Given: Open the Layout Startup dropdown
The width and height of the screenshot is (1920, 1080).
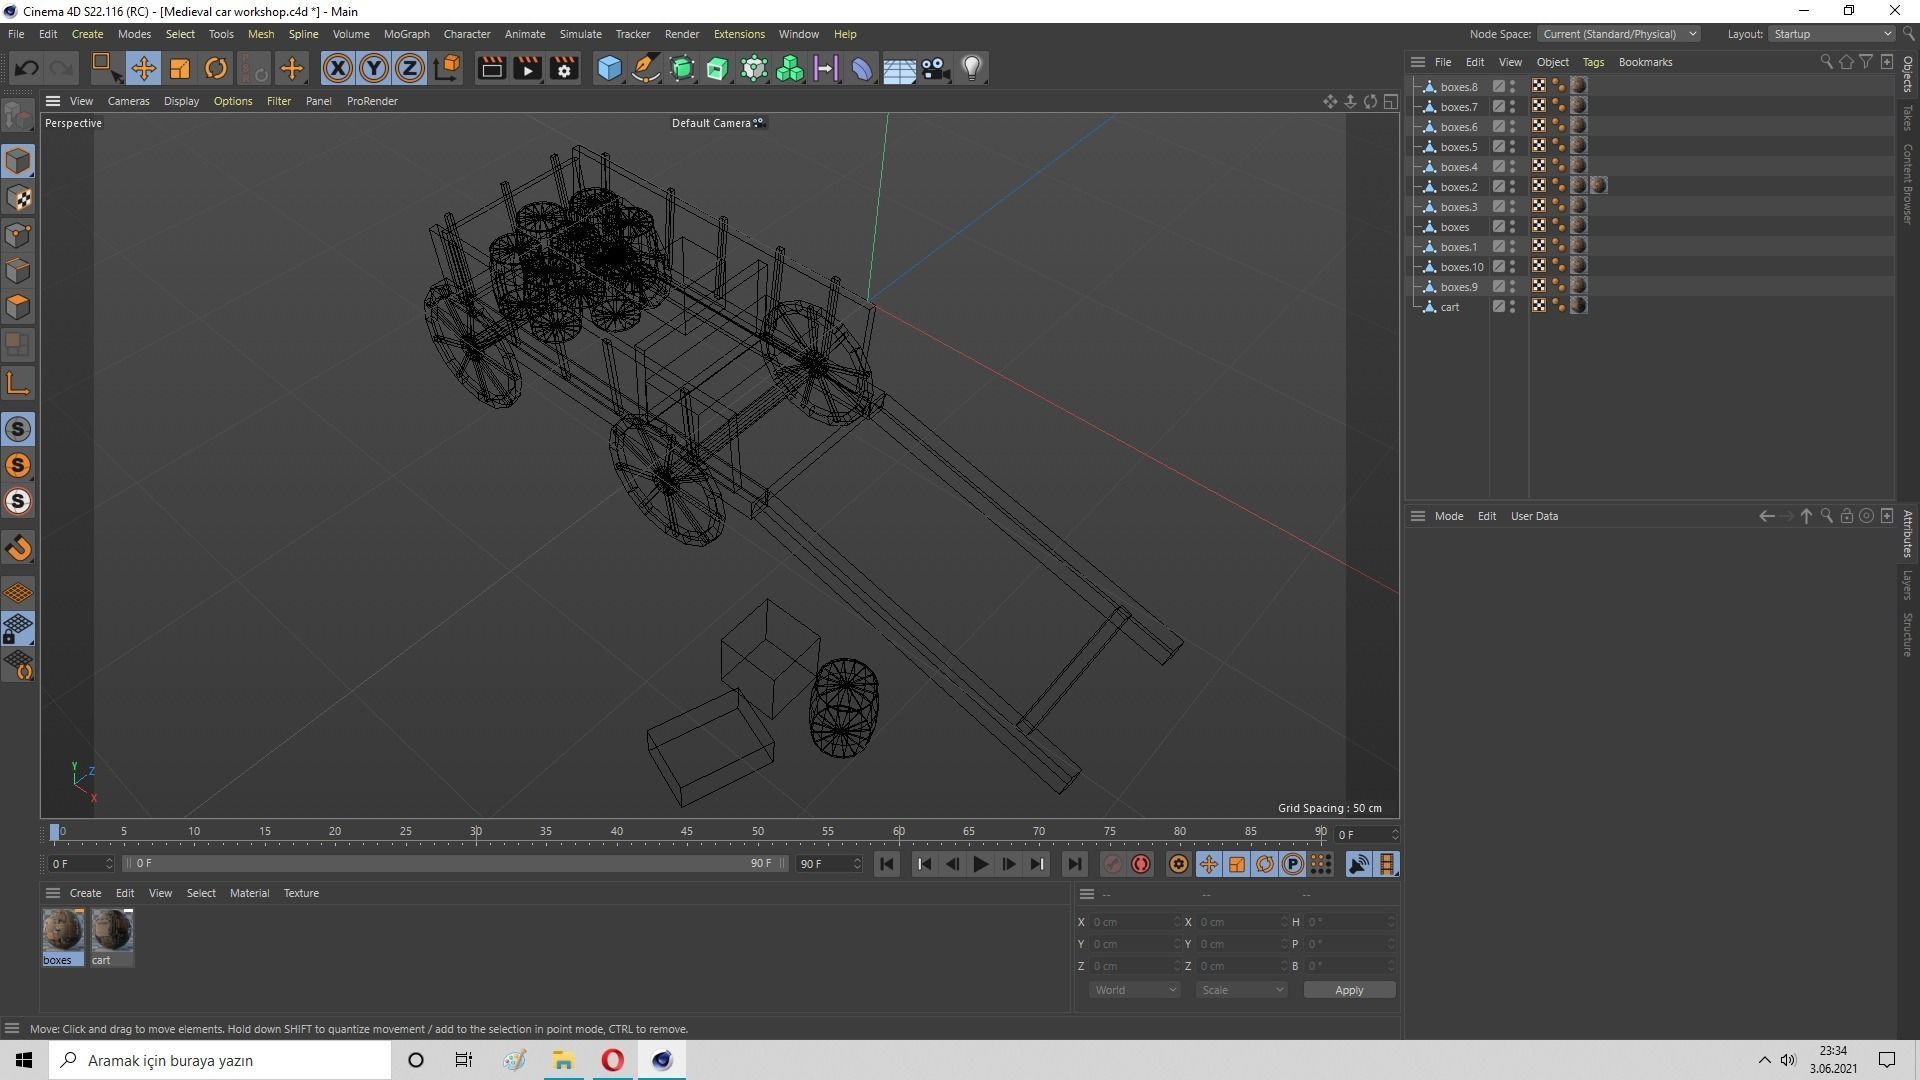Looking at the screenshot, I should point(1832,34).
